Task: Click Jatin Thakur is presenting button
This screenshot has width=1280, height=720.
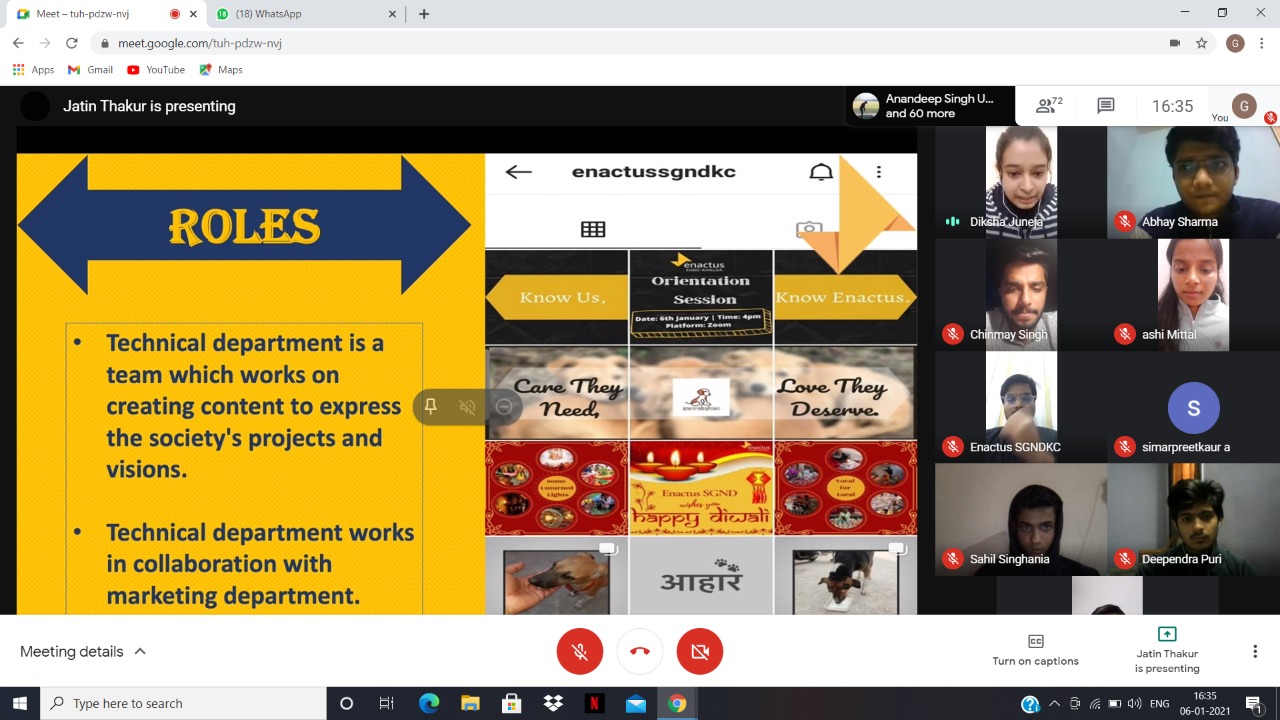Action: tap(1166, 650)
